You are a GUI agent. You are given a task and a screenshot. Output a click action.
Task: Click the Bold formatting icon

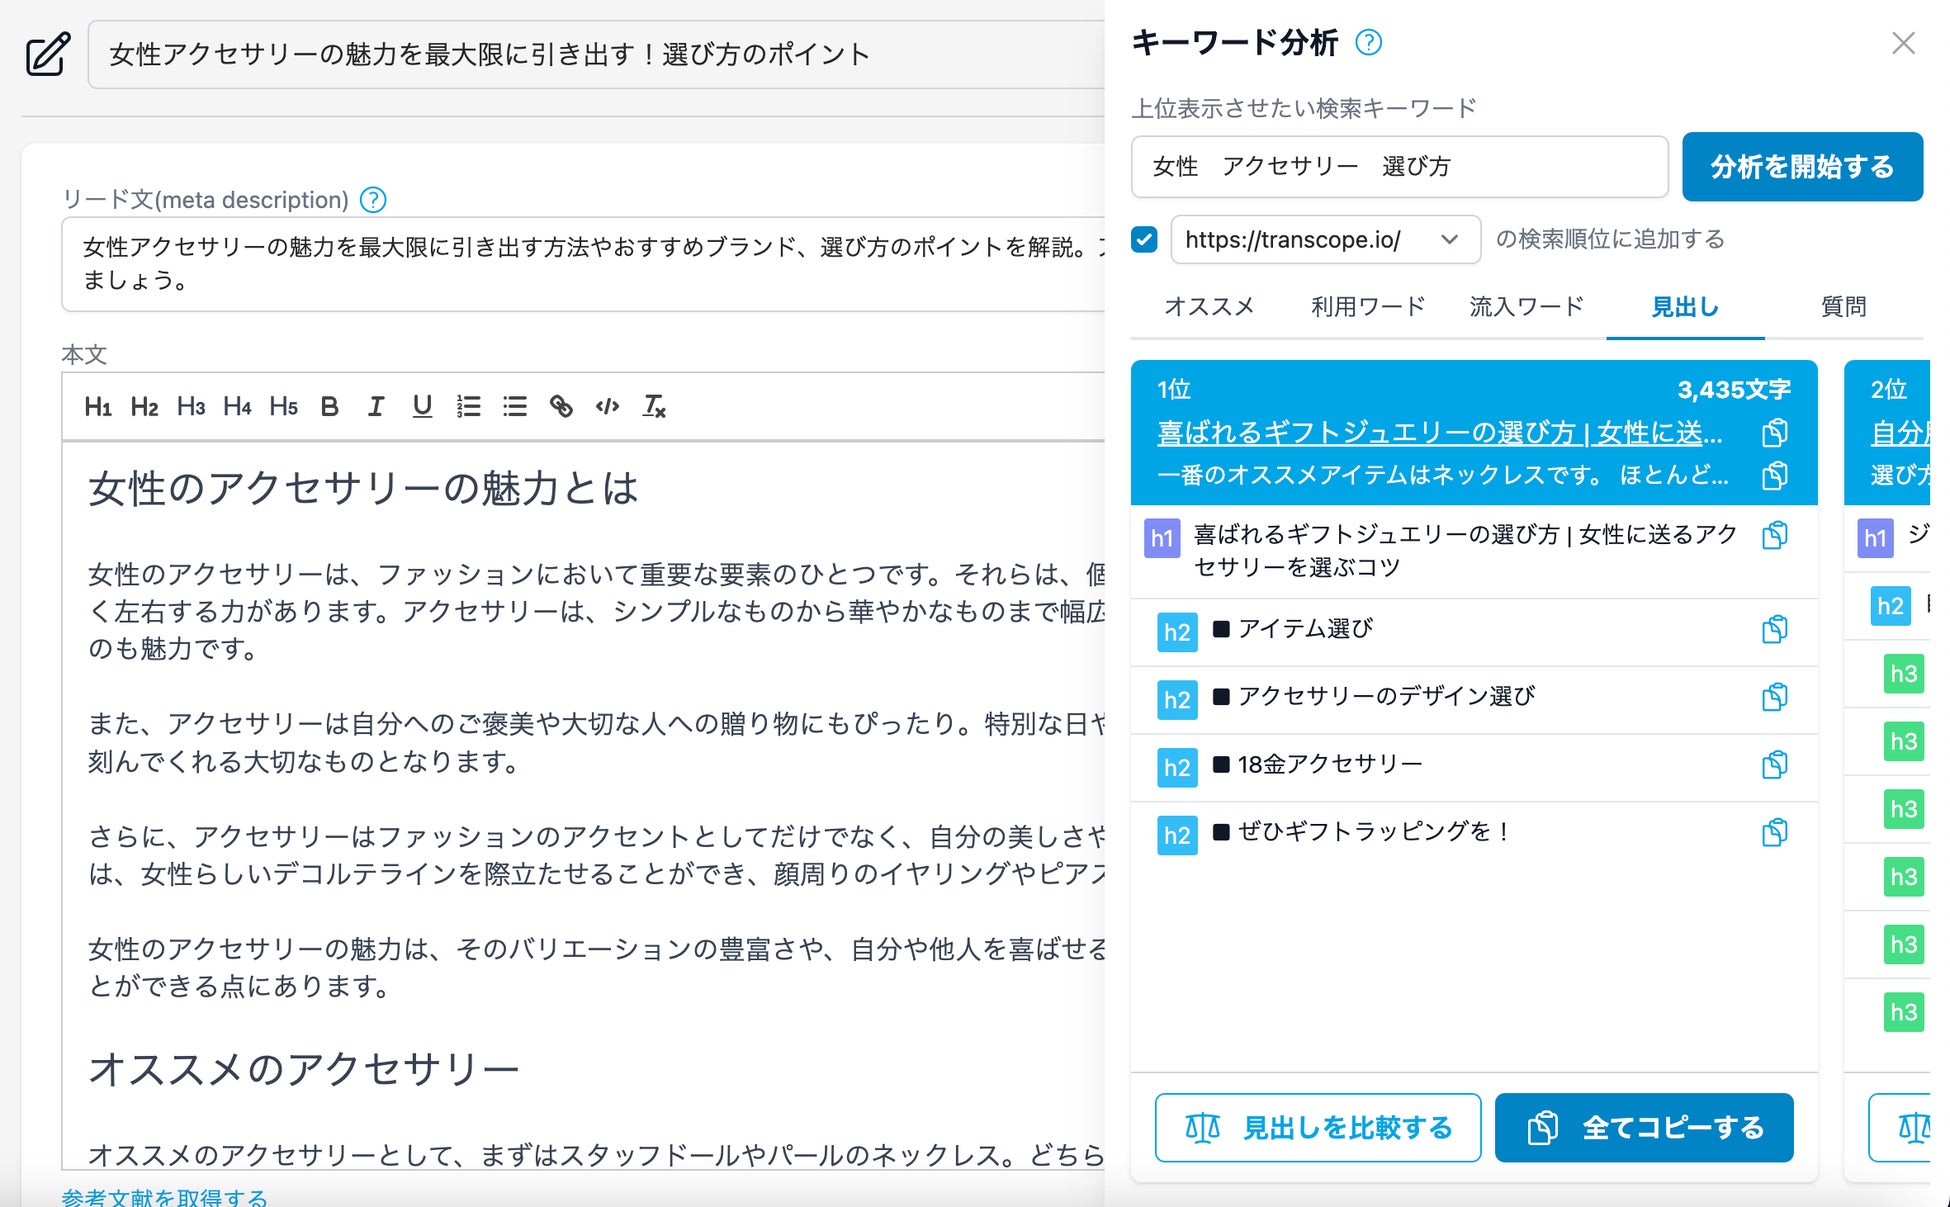tap(329, 406)
